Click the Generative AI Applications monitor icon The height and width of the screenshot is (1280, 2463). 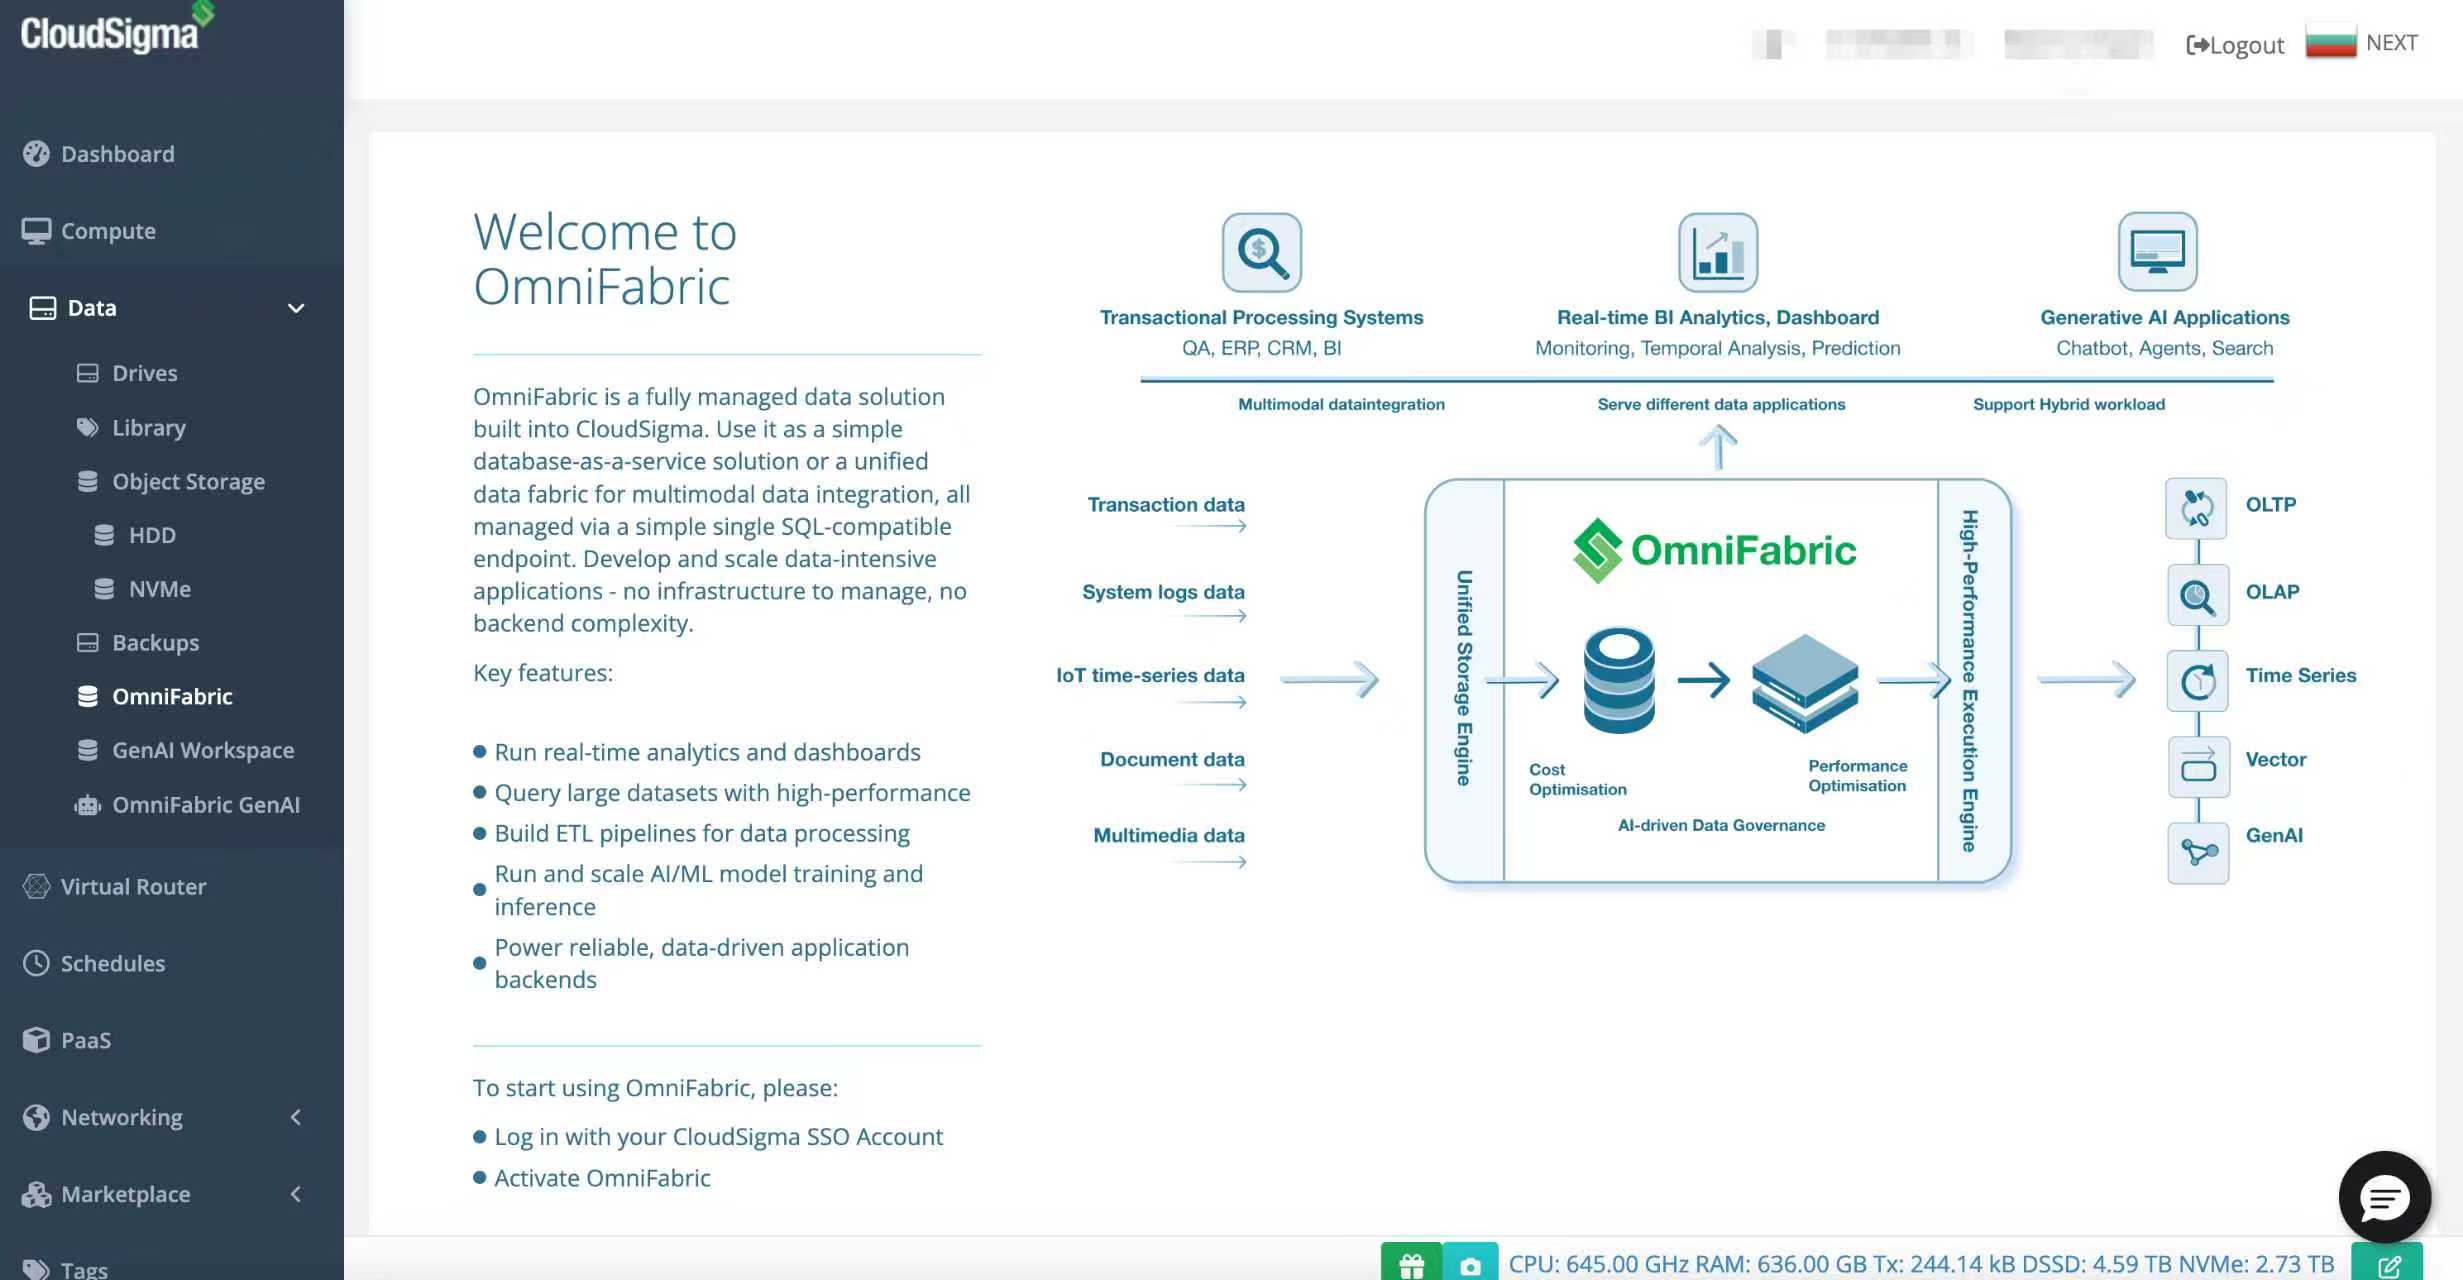click(x=2157, y=251)
